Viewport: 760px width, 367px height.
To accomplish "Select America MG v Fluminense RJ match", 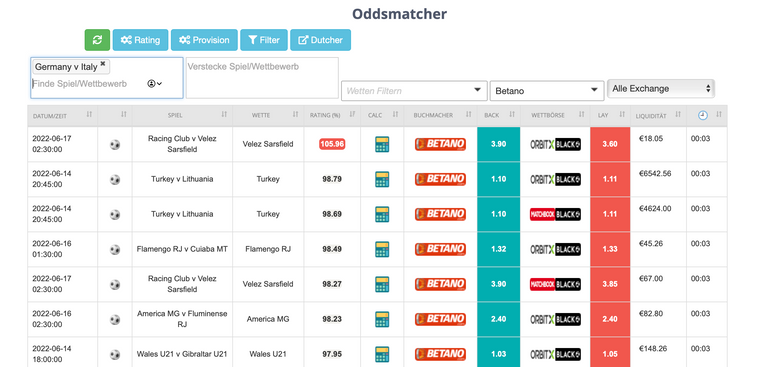I will pos(182,319).
